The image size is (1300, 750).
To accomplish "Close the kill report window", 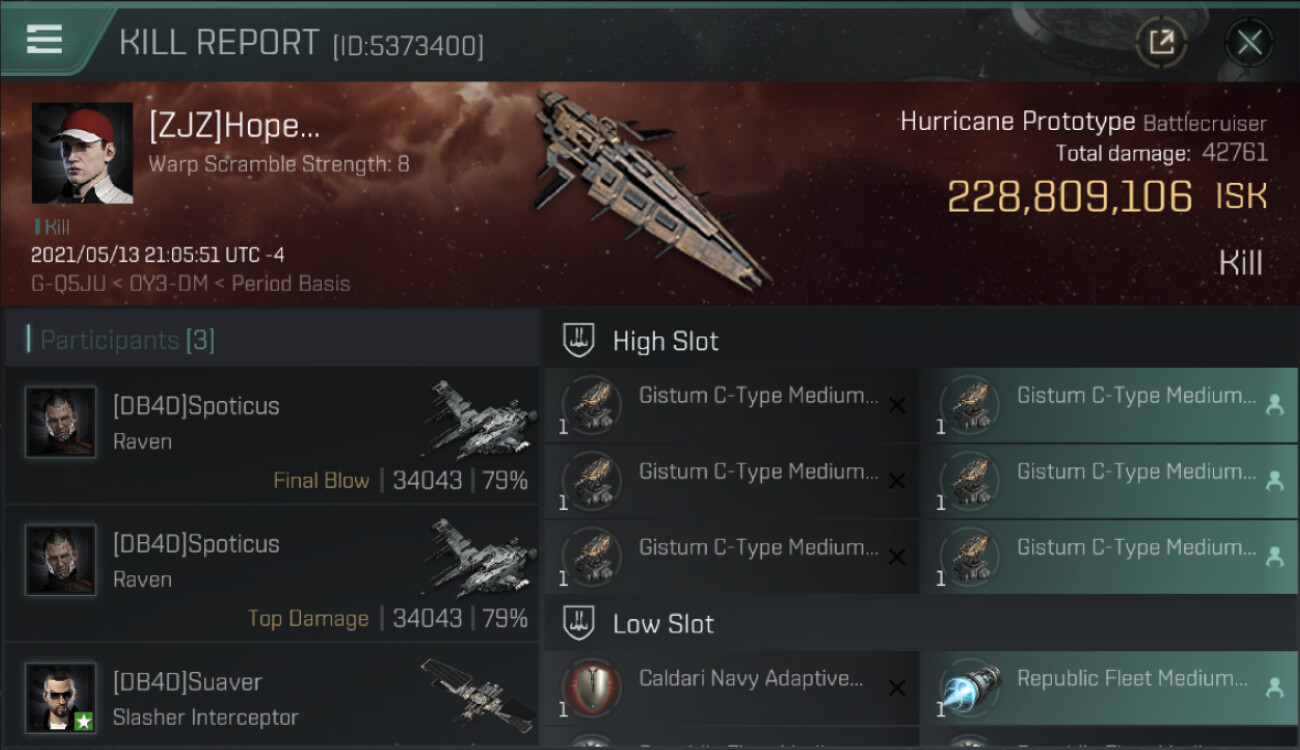I will coord(1249,42).
